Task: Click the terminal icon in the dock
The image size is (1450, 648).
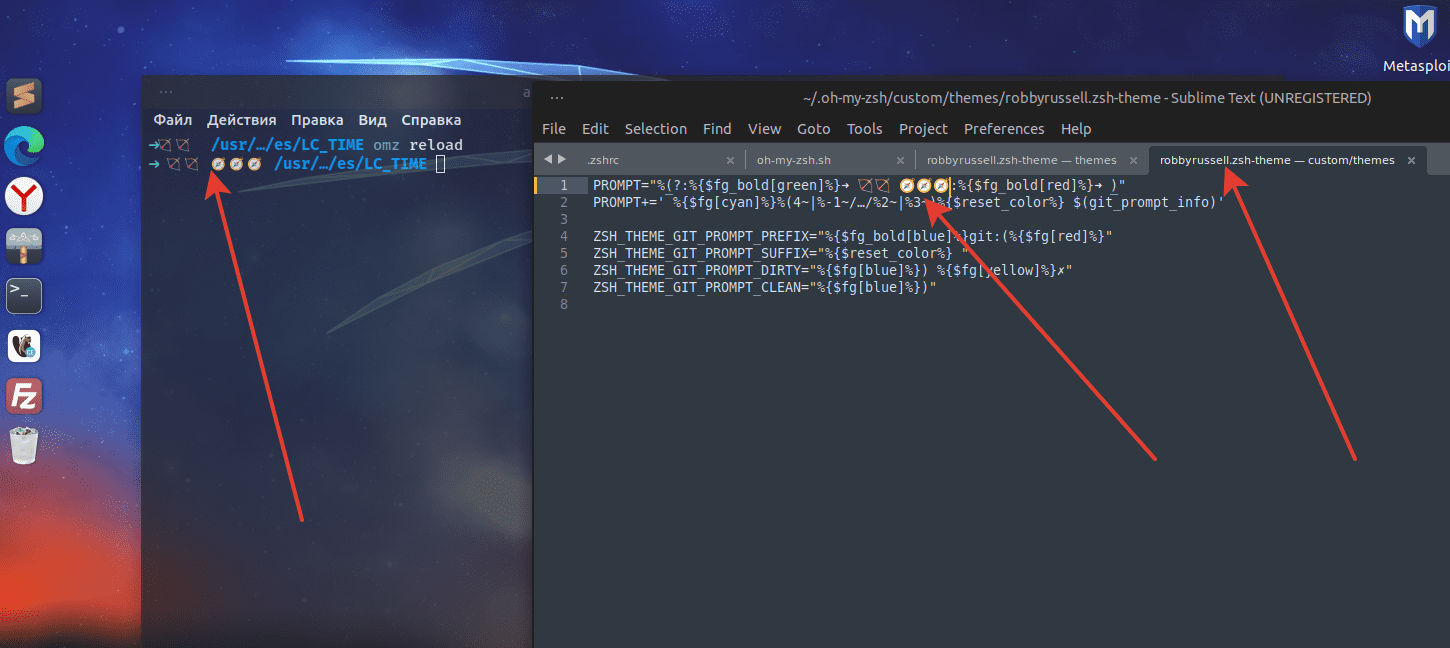Action: 24,295
